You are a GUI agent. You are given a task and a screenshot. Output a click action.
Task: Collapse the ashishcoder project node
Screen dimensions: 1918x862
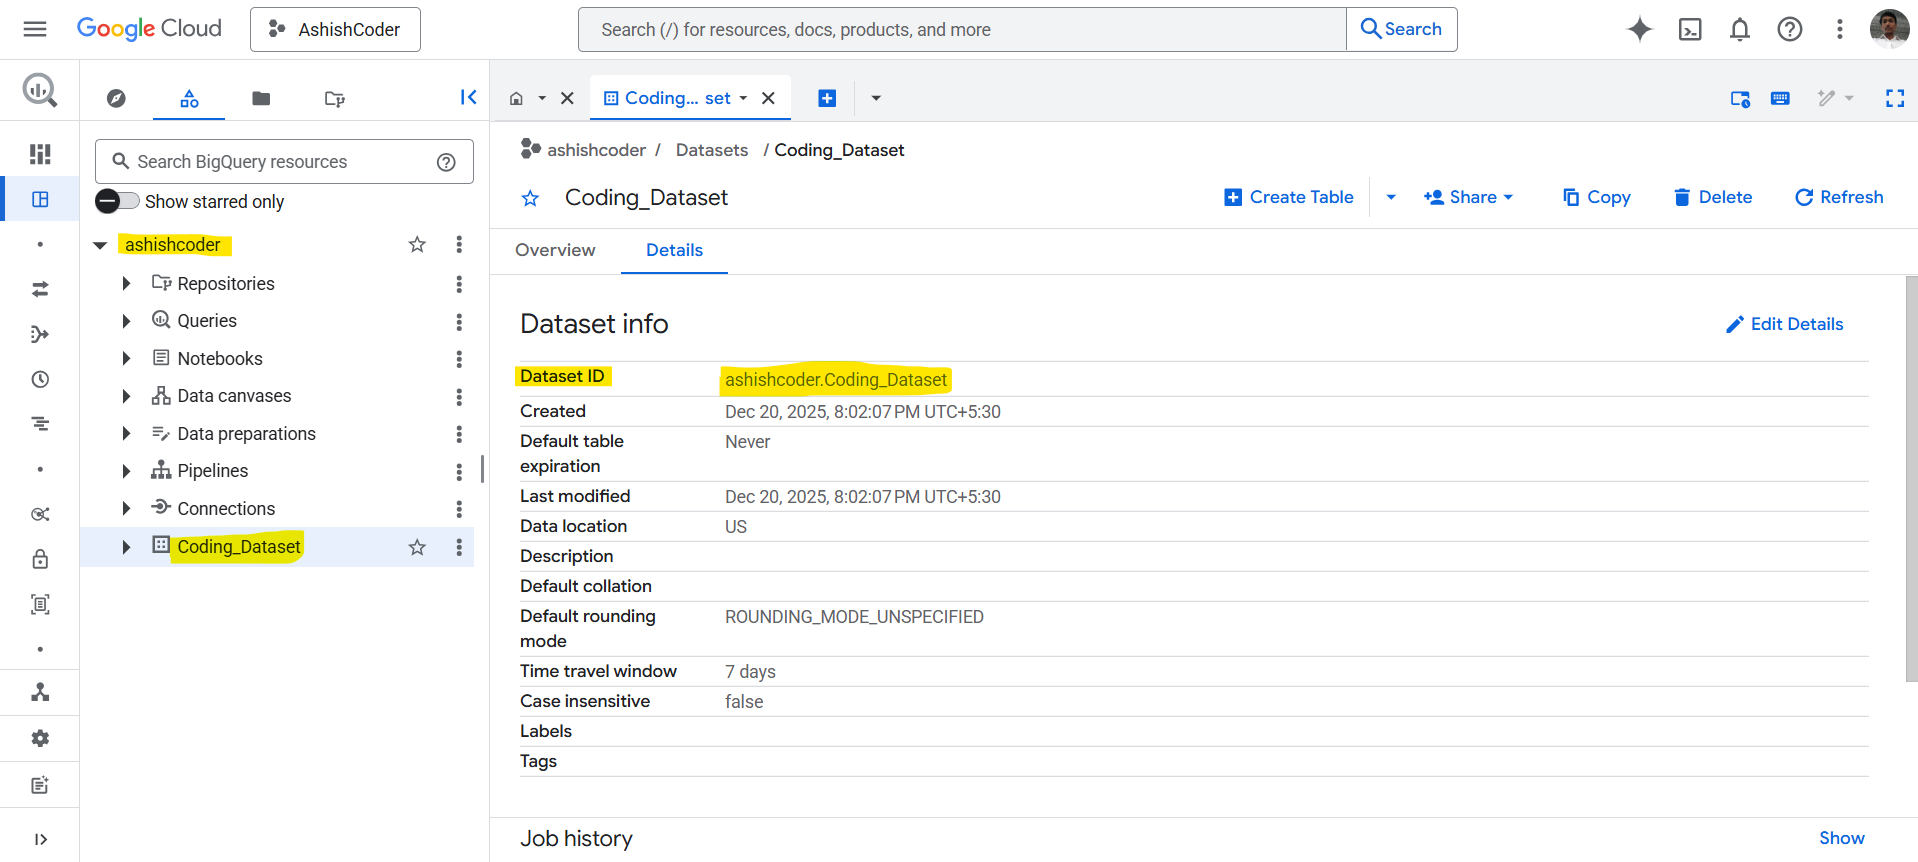pyautogui.click(x=100, y=245)
